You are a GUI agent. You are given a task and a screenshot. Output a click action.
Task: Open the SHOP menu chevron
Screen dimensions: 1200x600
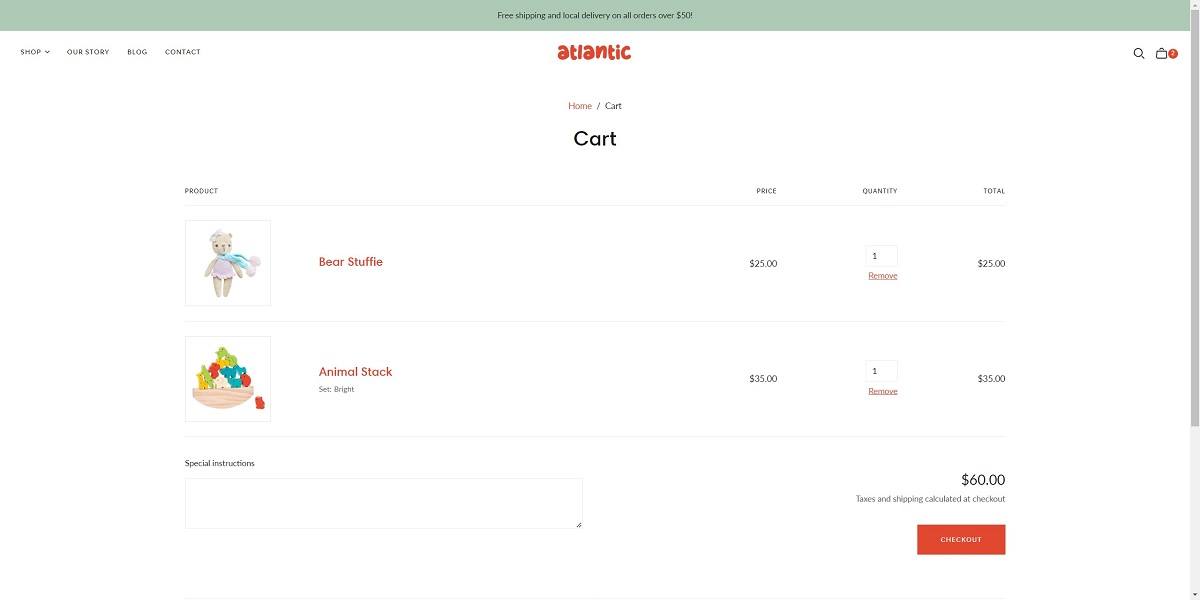click(x=46, y=51)
